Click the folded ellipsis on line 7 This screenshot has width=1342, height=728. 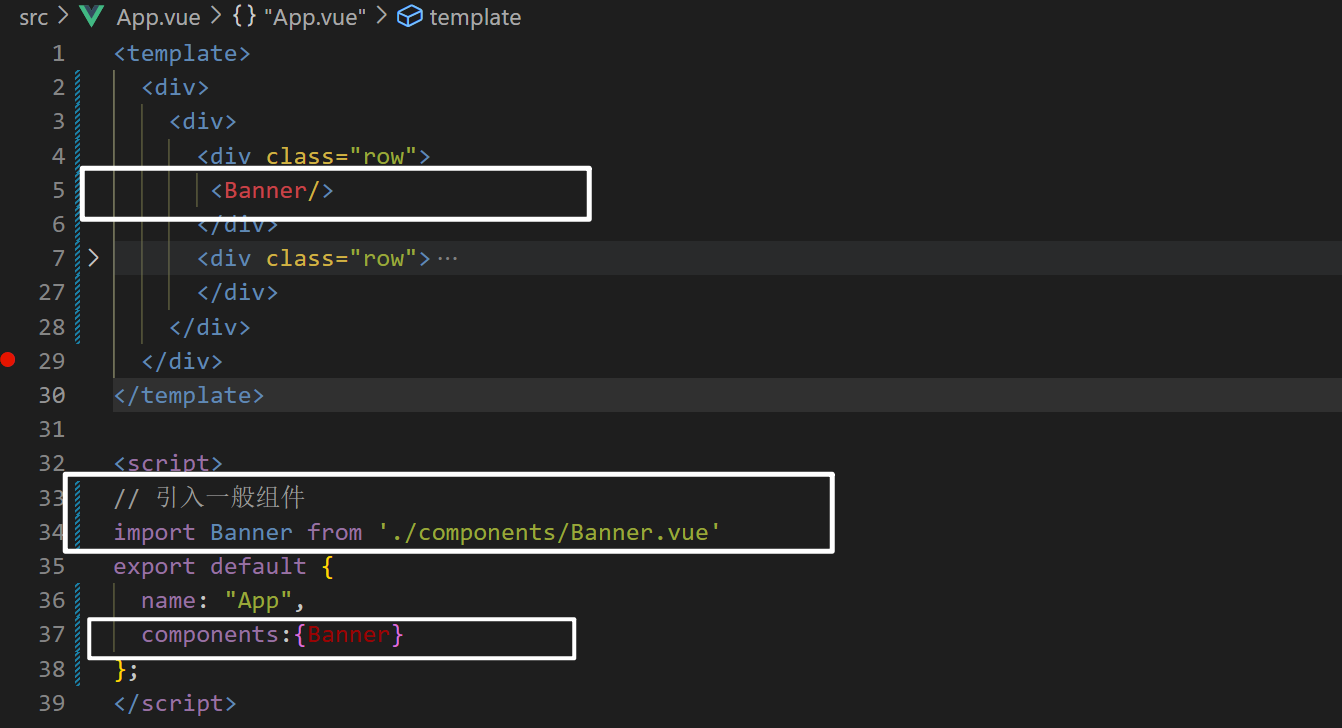pos(447,259)
